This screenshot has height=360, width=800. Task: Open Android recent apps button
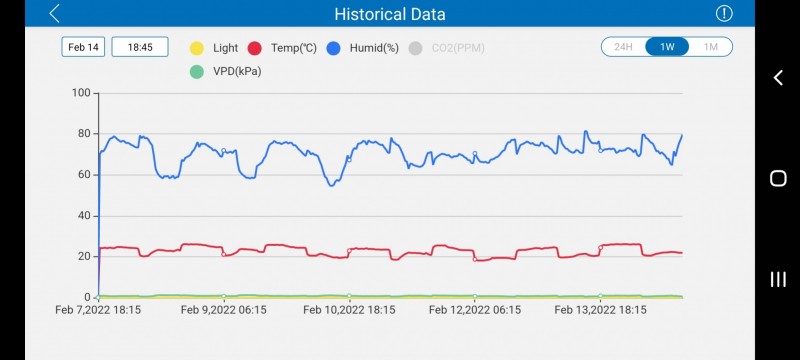(x=778, y=279)
